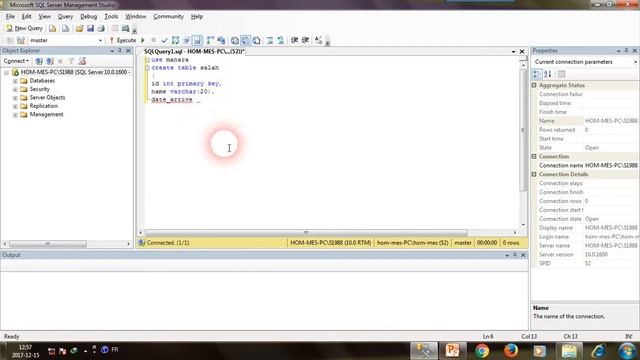This screenshot has height=360, width=640.
Task: Collapse the Aggregate Status property group
Action: 534,85
